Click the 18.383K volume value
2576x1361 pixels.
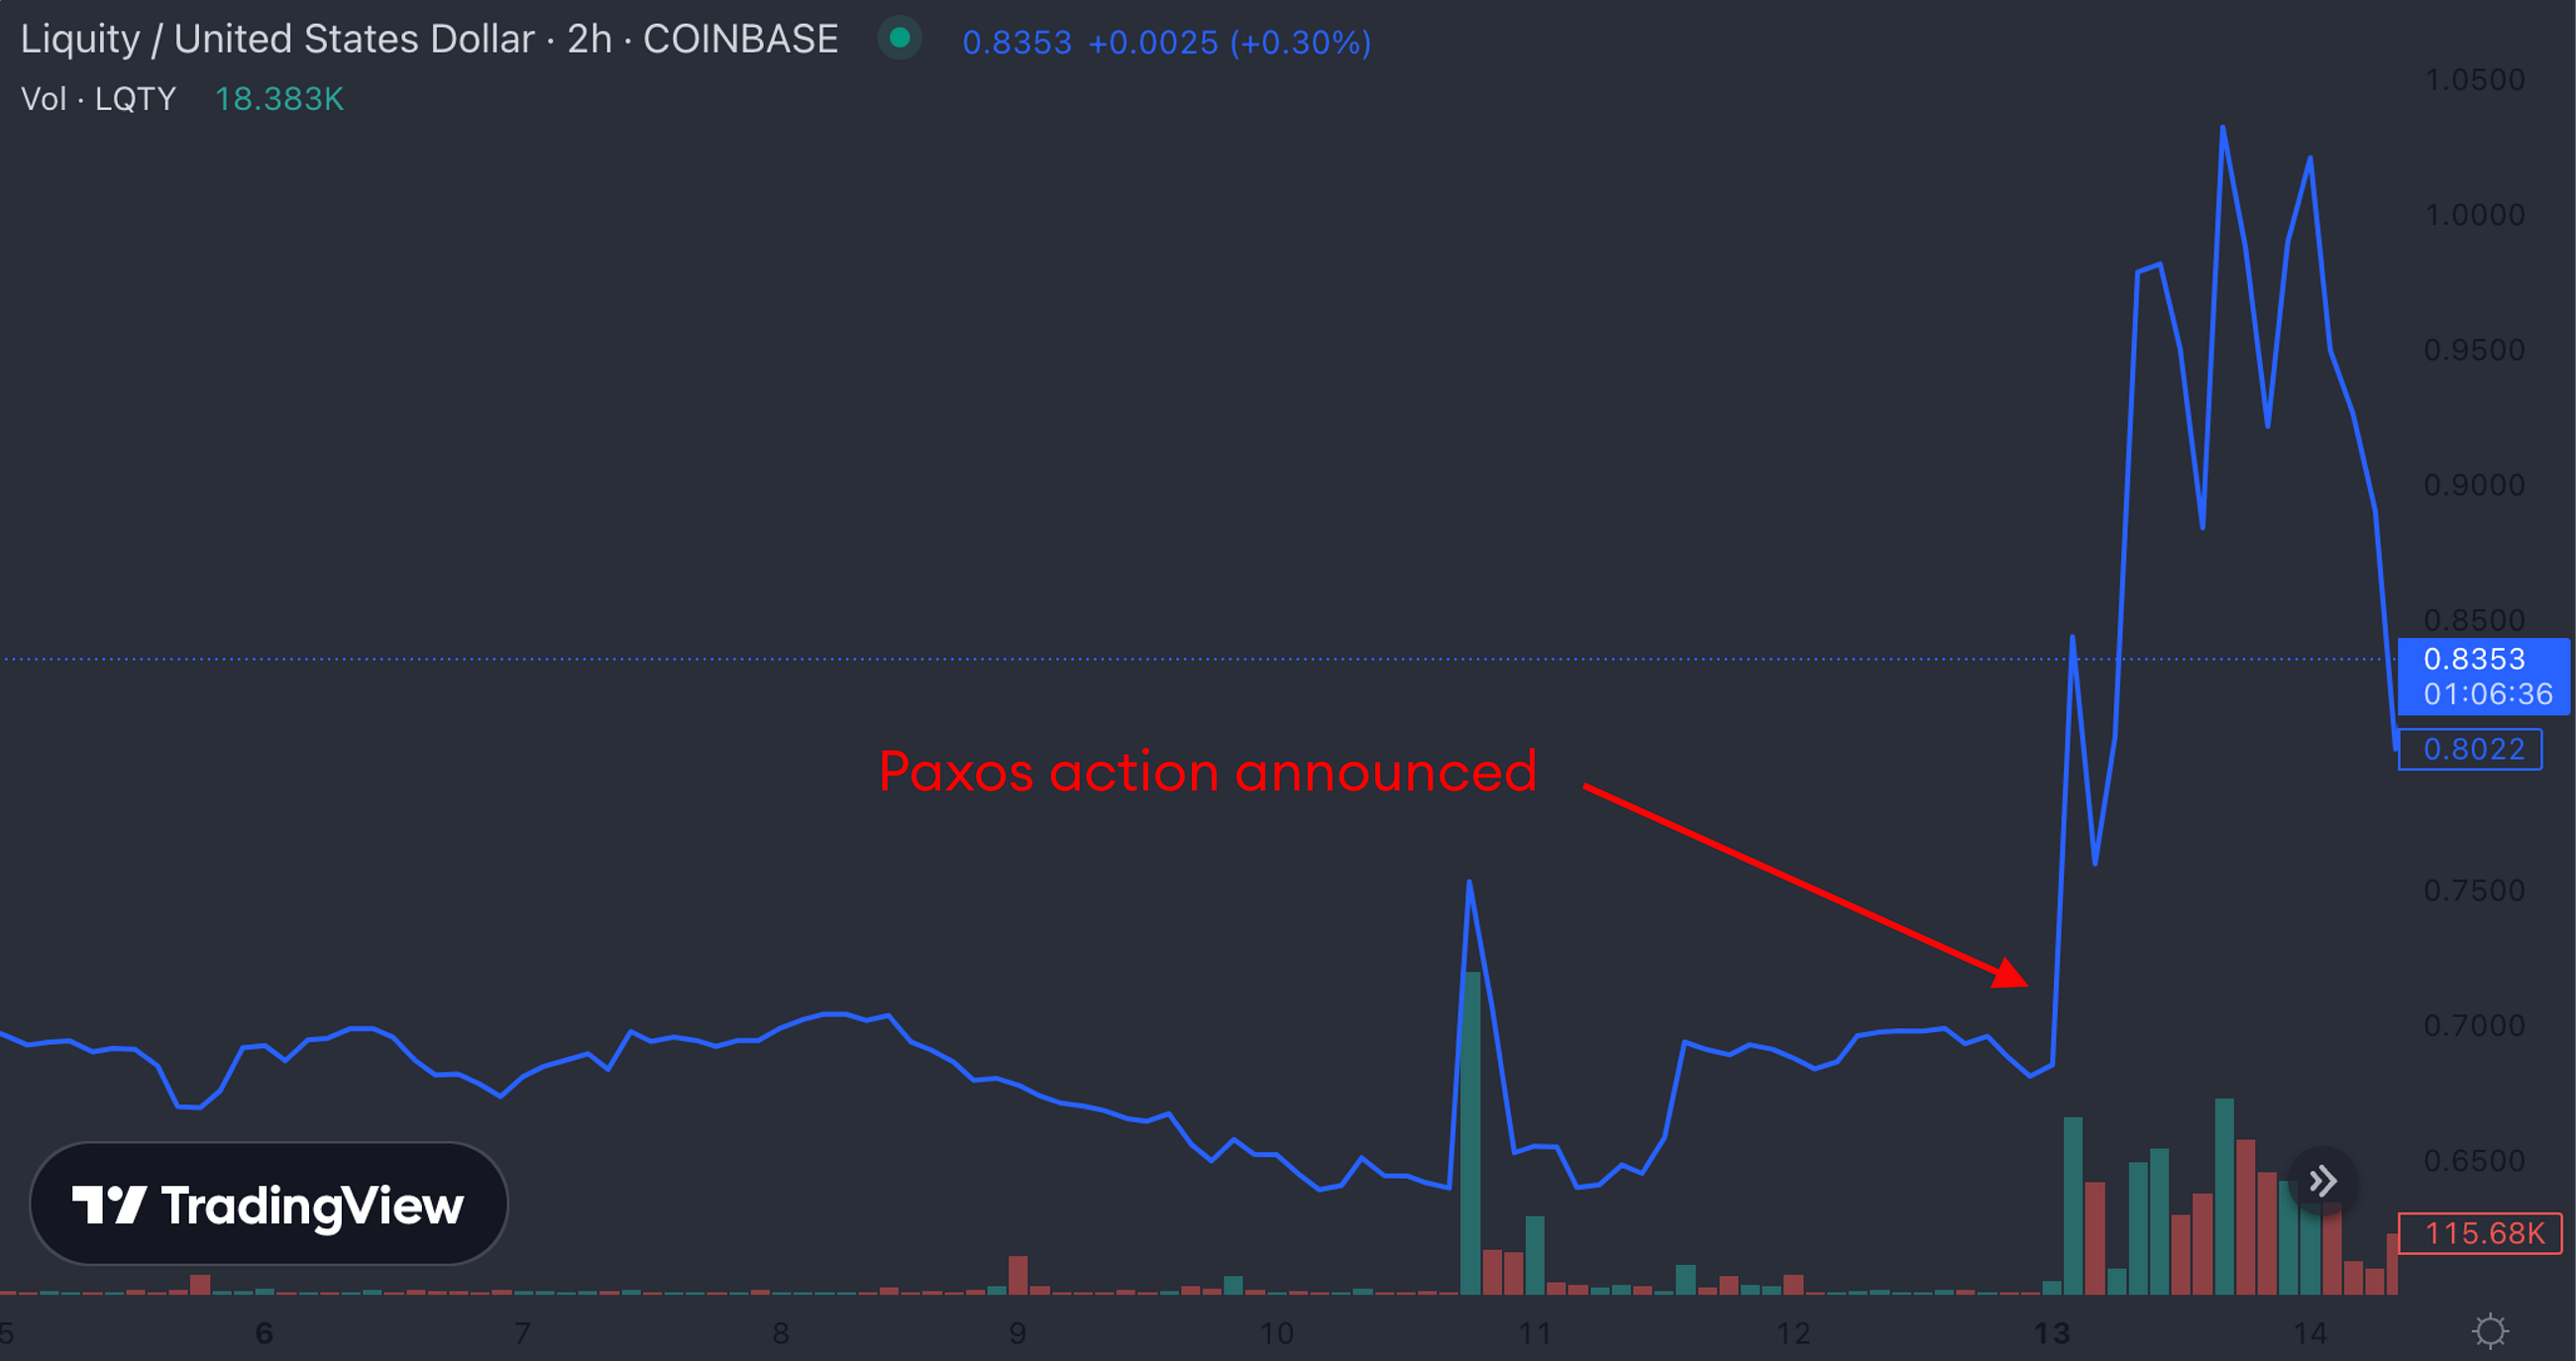tap(279, 99)
